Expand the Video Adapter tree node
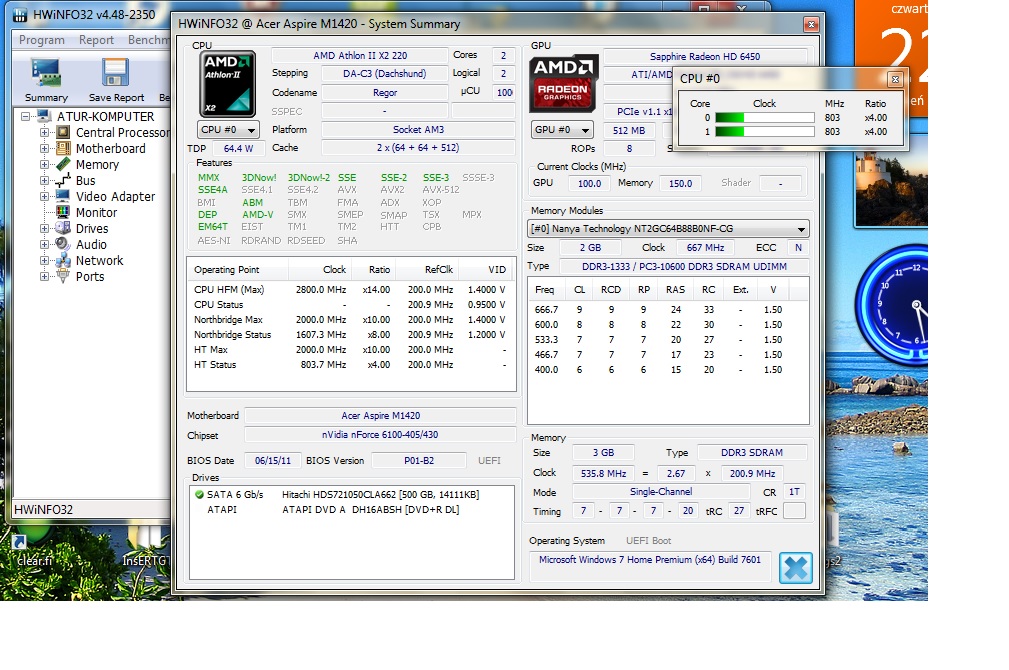 [x=44, y=196]
